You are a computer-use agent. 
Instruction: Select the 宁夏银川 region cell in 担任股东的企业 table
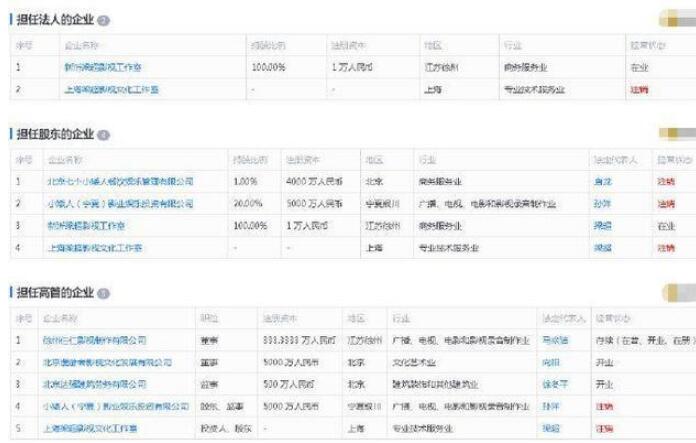(382, 204)
